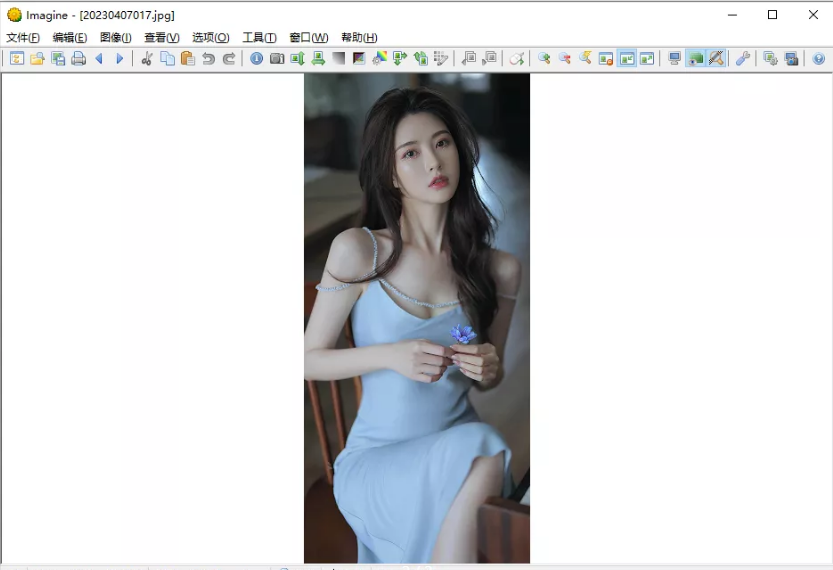Click the Cut scissors icon
Viewport: 833px width, 570px height.
click(x=147, y=59)
